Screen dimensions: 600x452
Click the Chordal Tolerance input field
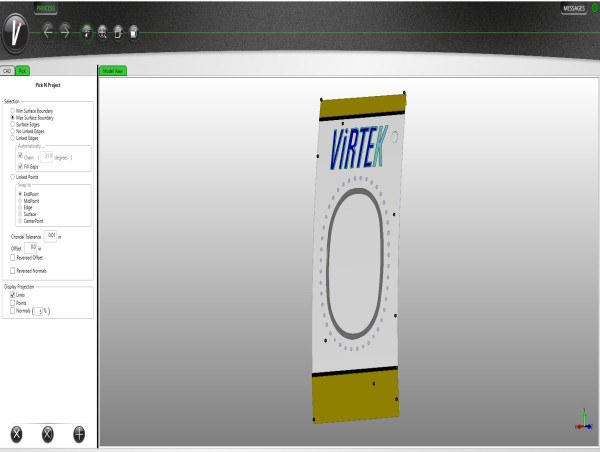pyautogui.click(x=50, y=236)
